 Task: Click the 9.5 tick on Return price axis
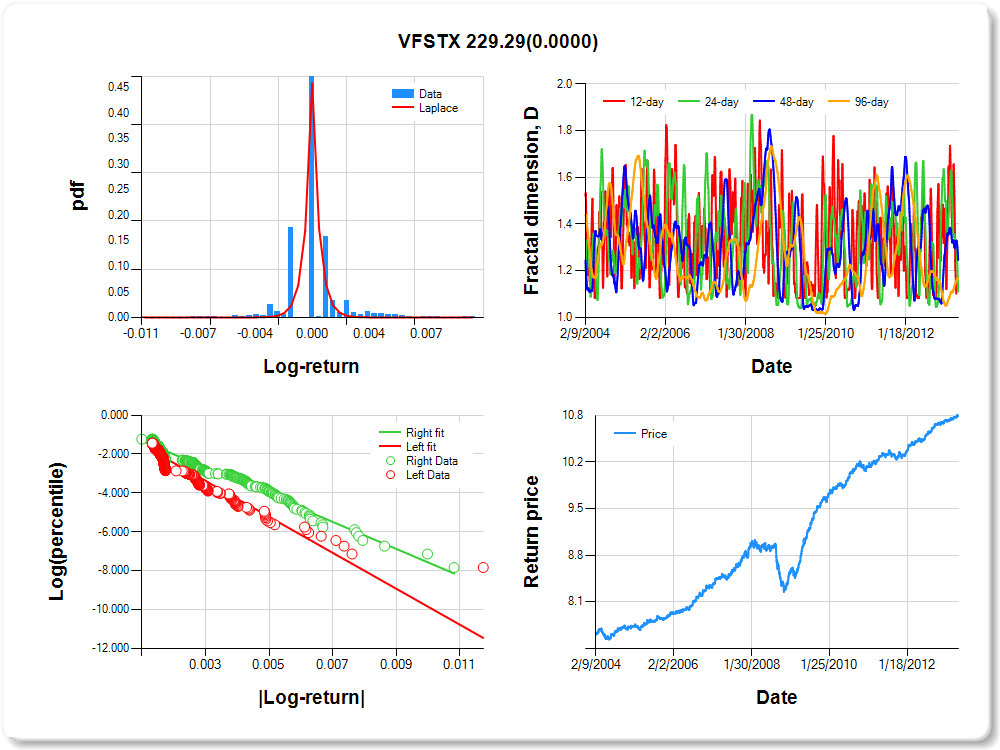pos(575,508)
